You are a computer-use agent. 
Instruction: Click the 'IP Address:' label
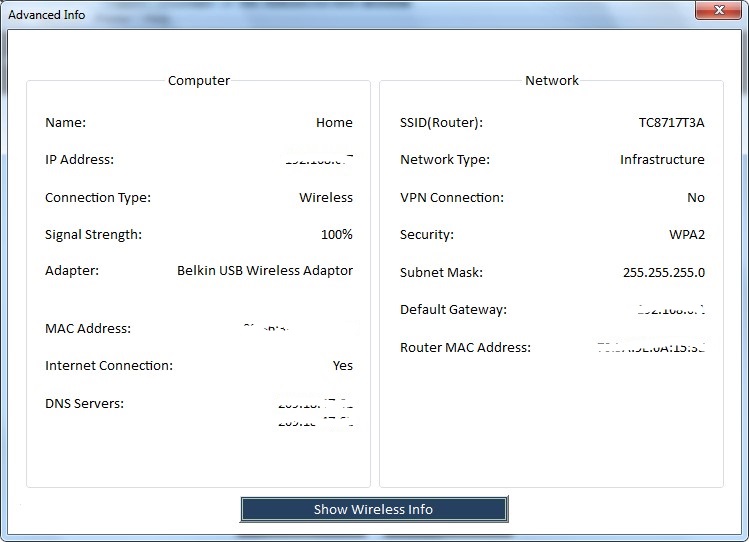pyautogui.click(x=79, y=159)
